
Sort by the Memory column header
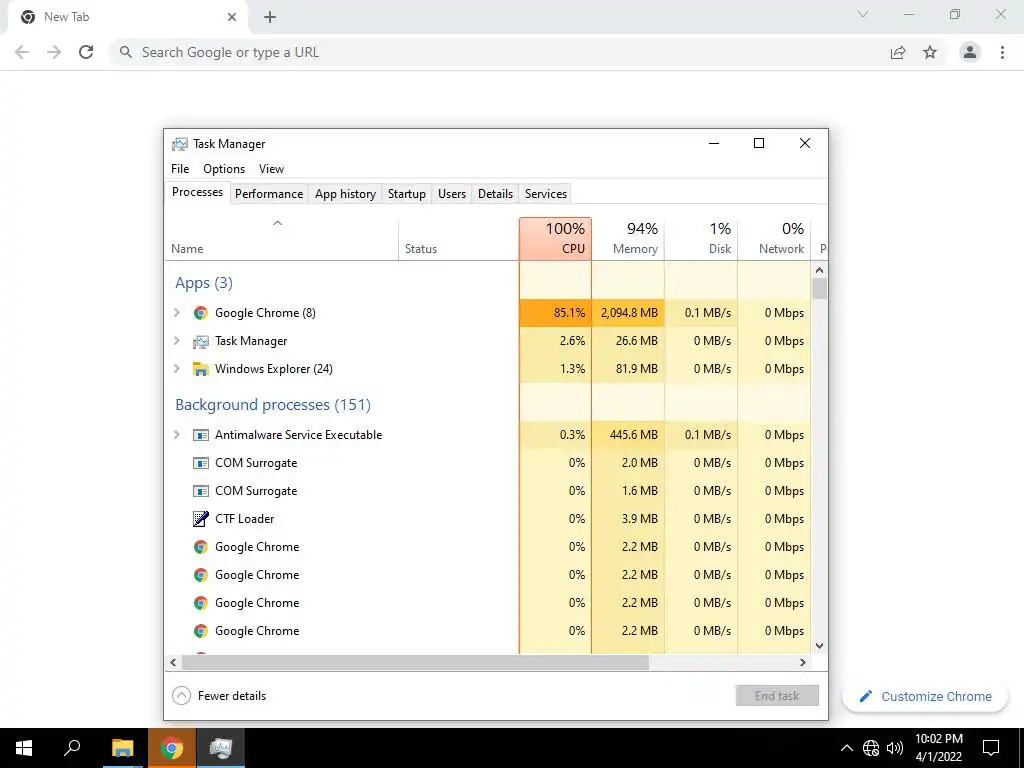click(x=628, y=239)
